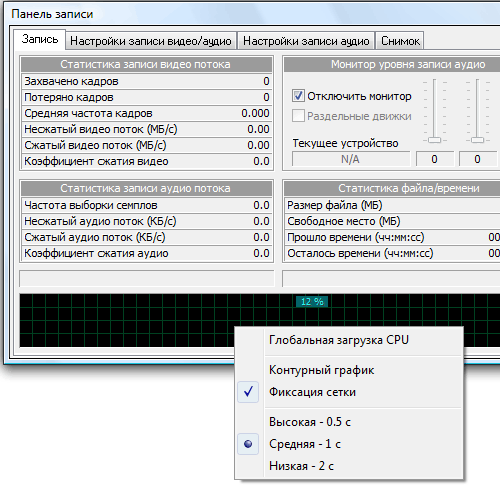Click the left audio level value box
This screenshot has height=489, width=500.
(435, 159)
